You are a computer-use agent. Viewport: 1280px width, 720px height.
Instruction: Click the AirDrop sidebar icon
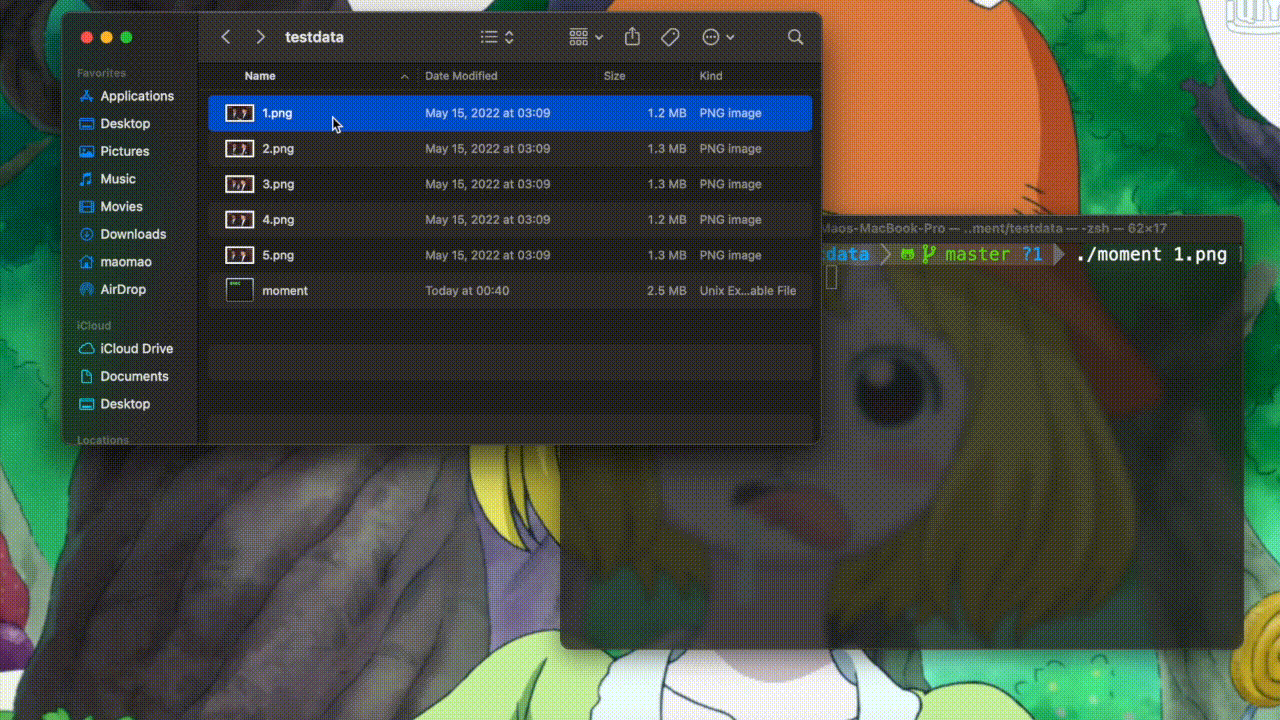[x=87, y=289]
